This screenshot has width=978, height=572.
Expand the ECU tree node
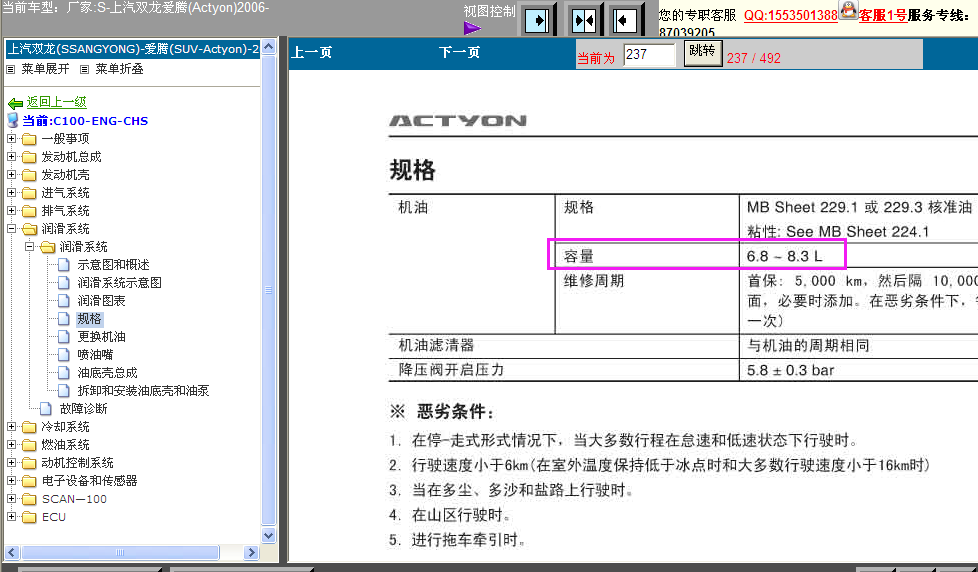pos(11,516)
